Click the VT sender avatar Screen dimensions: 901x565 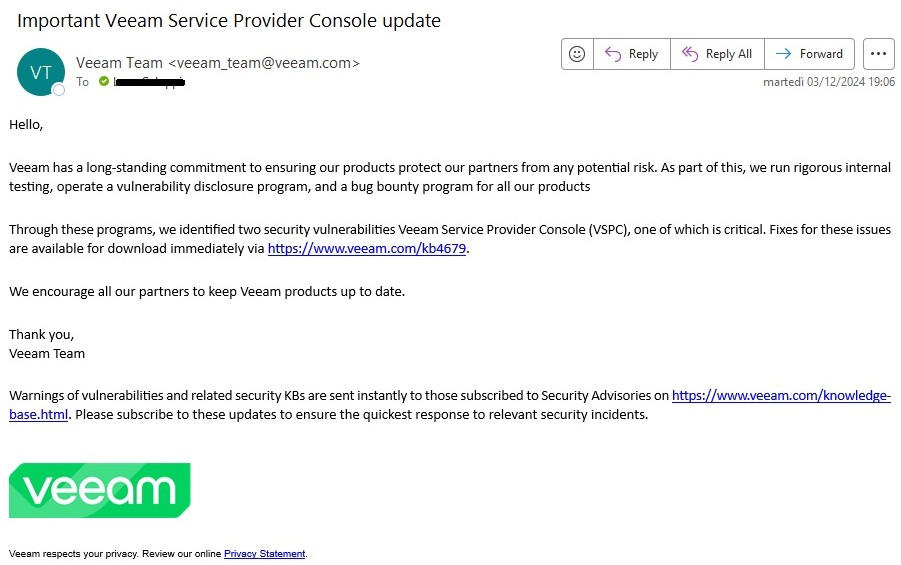[x=41, y=72]
